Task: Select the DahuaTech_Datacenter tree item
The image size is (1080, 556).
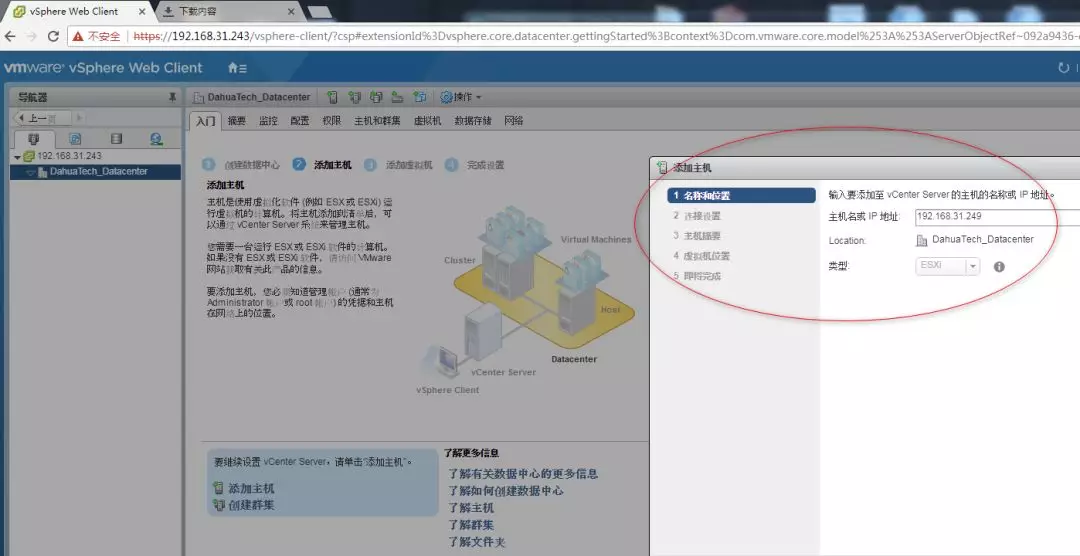Action: tap(96, 172)
